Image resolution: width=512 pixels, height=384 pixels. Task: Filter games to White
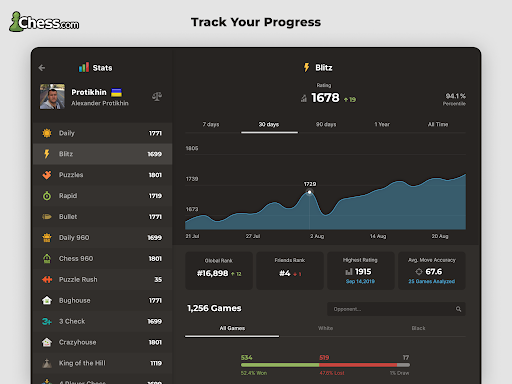coord(325,328)
